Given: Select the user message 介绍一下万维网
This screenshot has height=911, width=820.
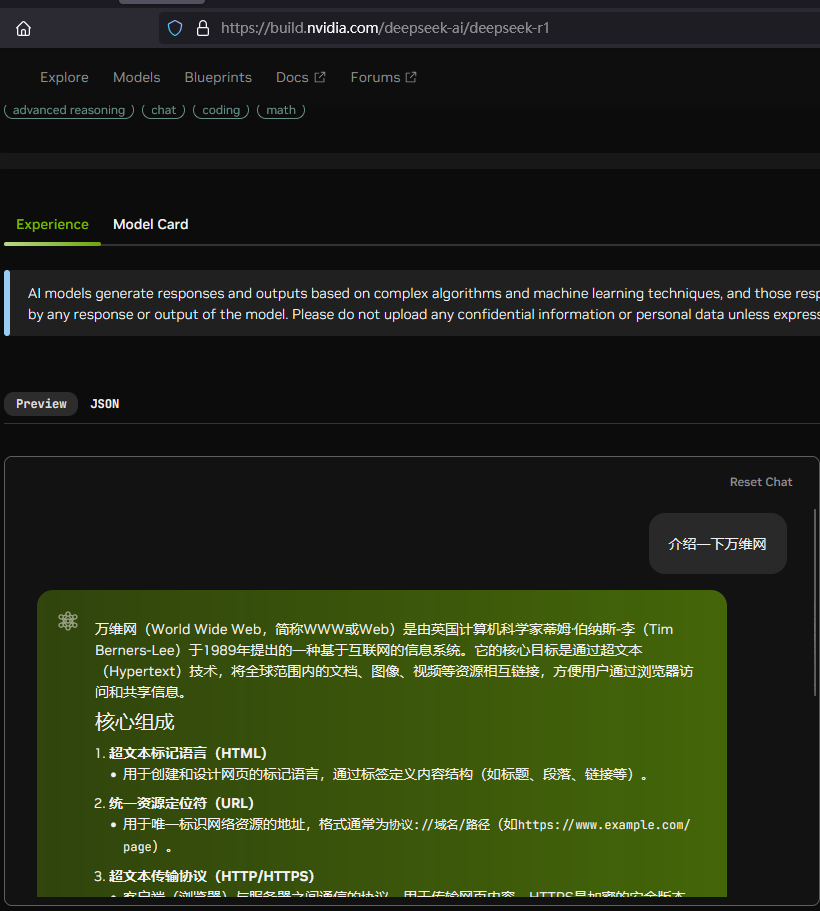Looking at the screenshot, I should 718,544.
